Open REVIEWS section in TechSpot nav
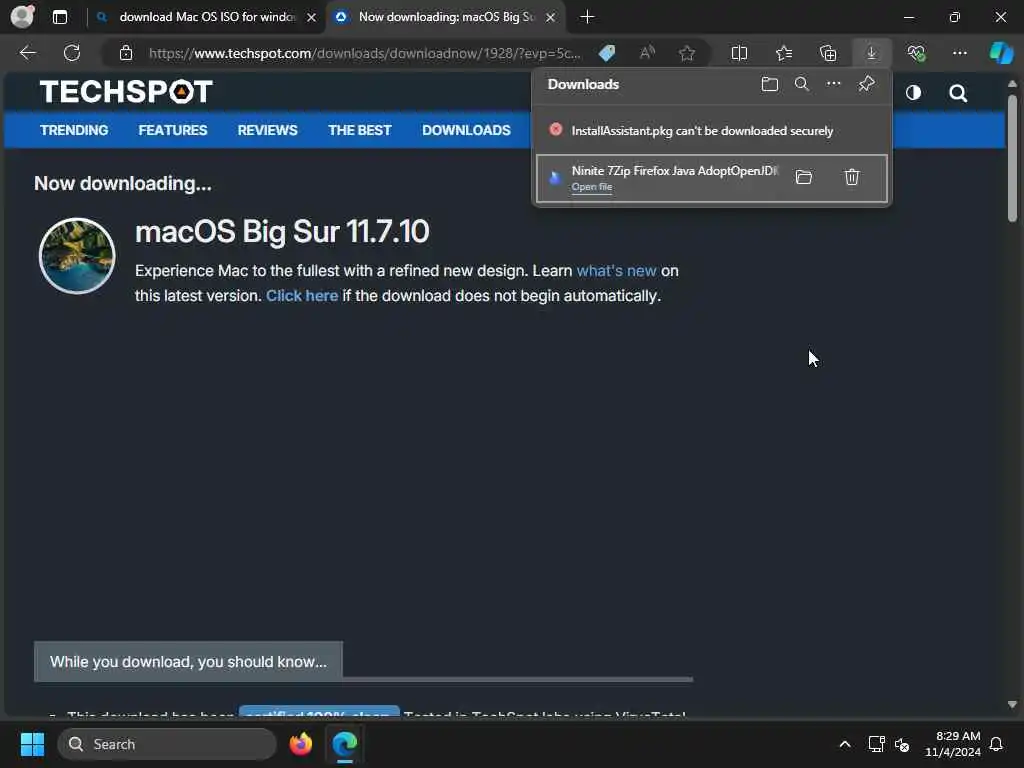 [x=267, y=130]
